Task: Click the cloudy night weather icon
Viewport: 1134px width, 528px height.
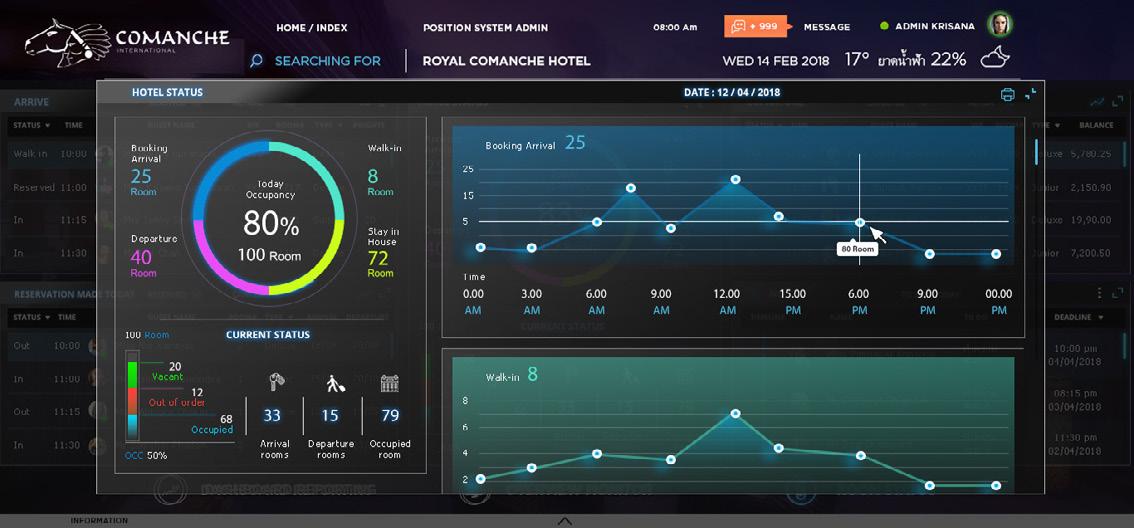Action: tap(995, 58)
